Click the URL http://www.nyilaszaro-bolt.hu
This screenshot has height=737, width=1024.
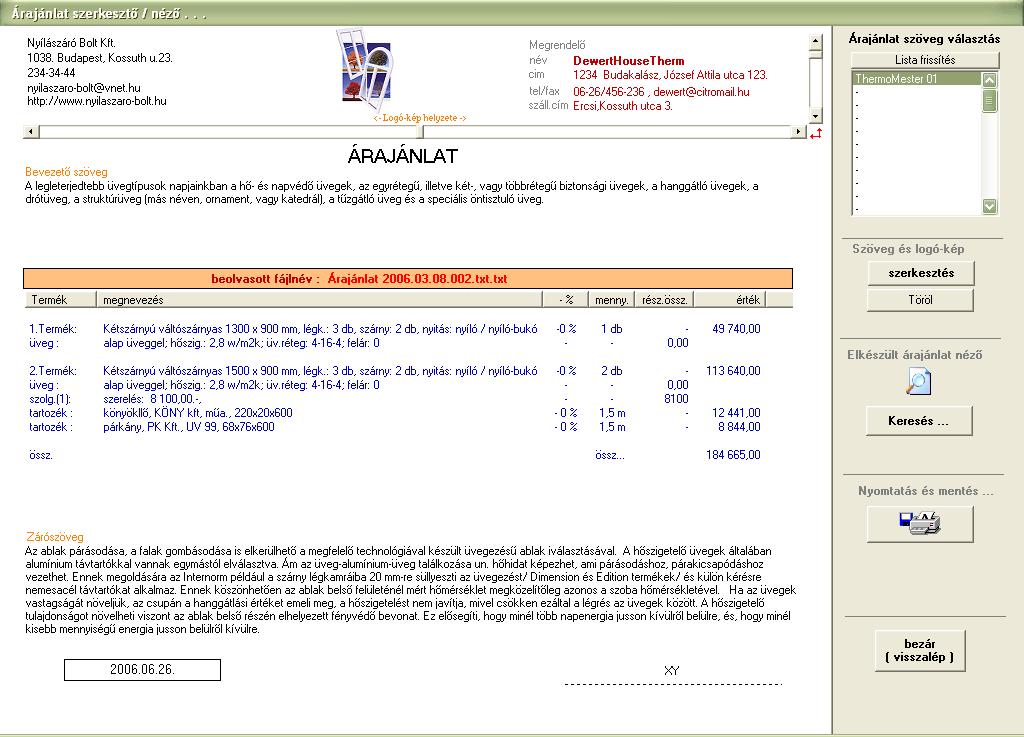click(x=97, y=101)
